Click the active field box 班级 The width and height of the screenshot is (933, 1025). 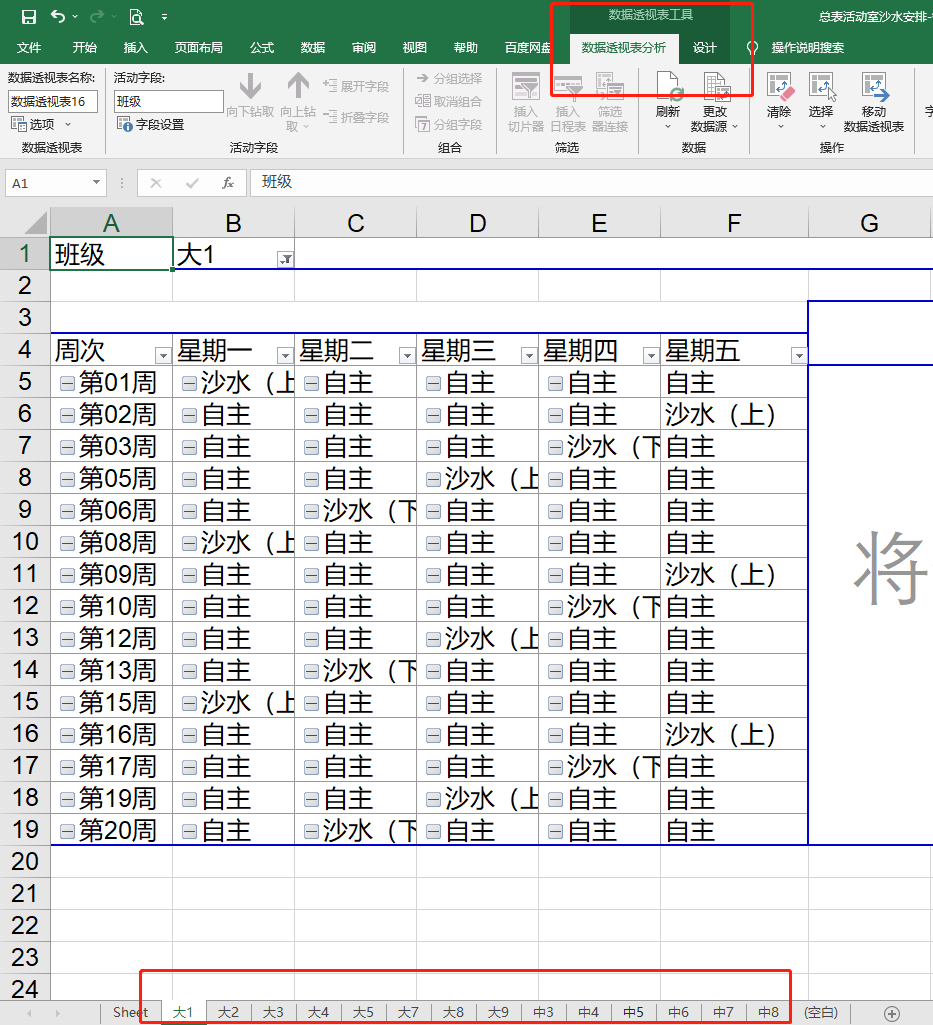coord(169,101)
